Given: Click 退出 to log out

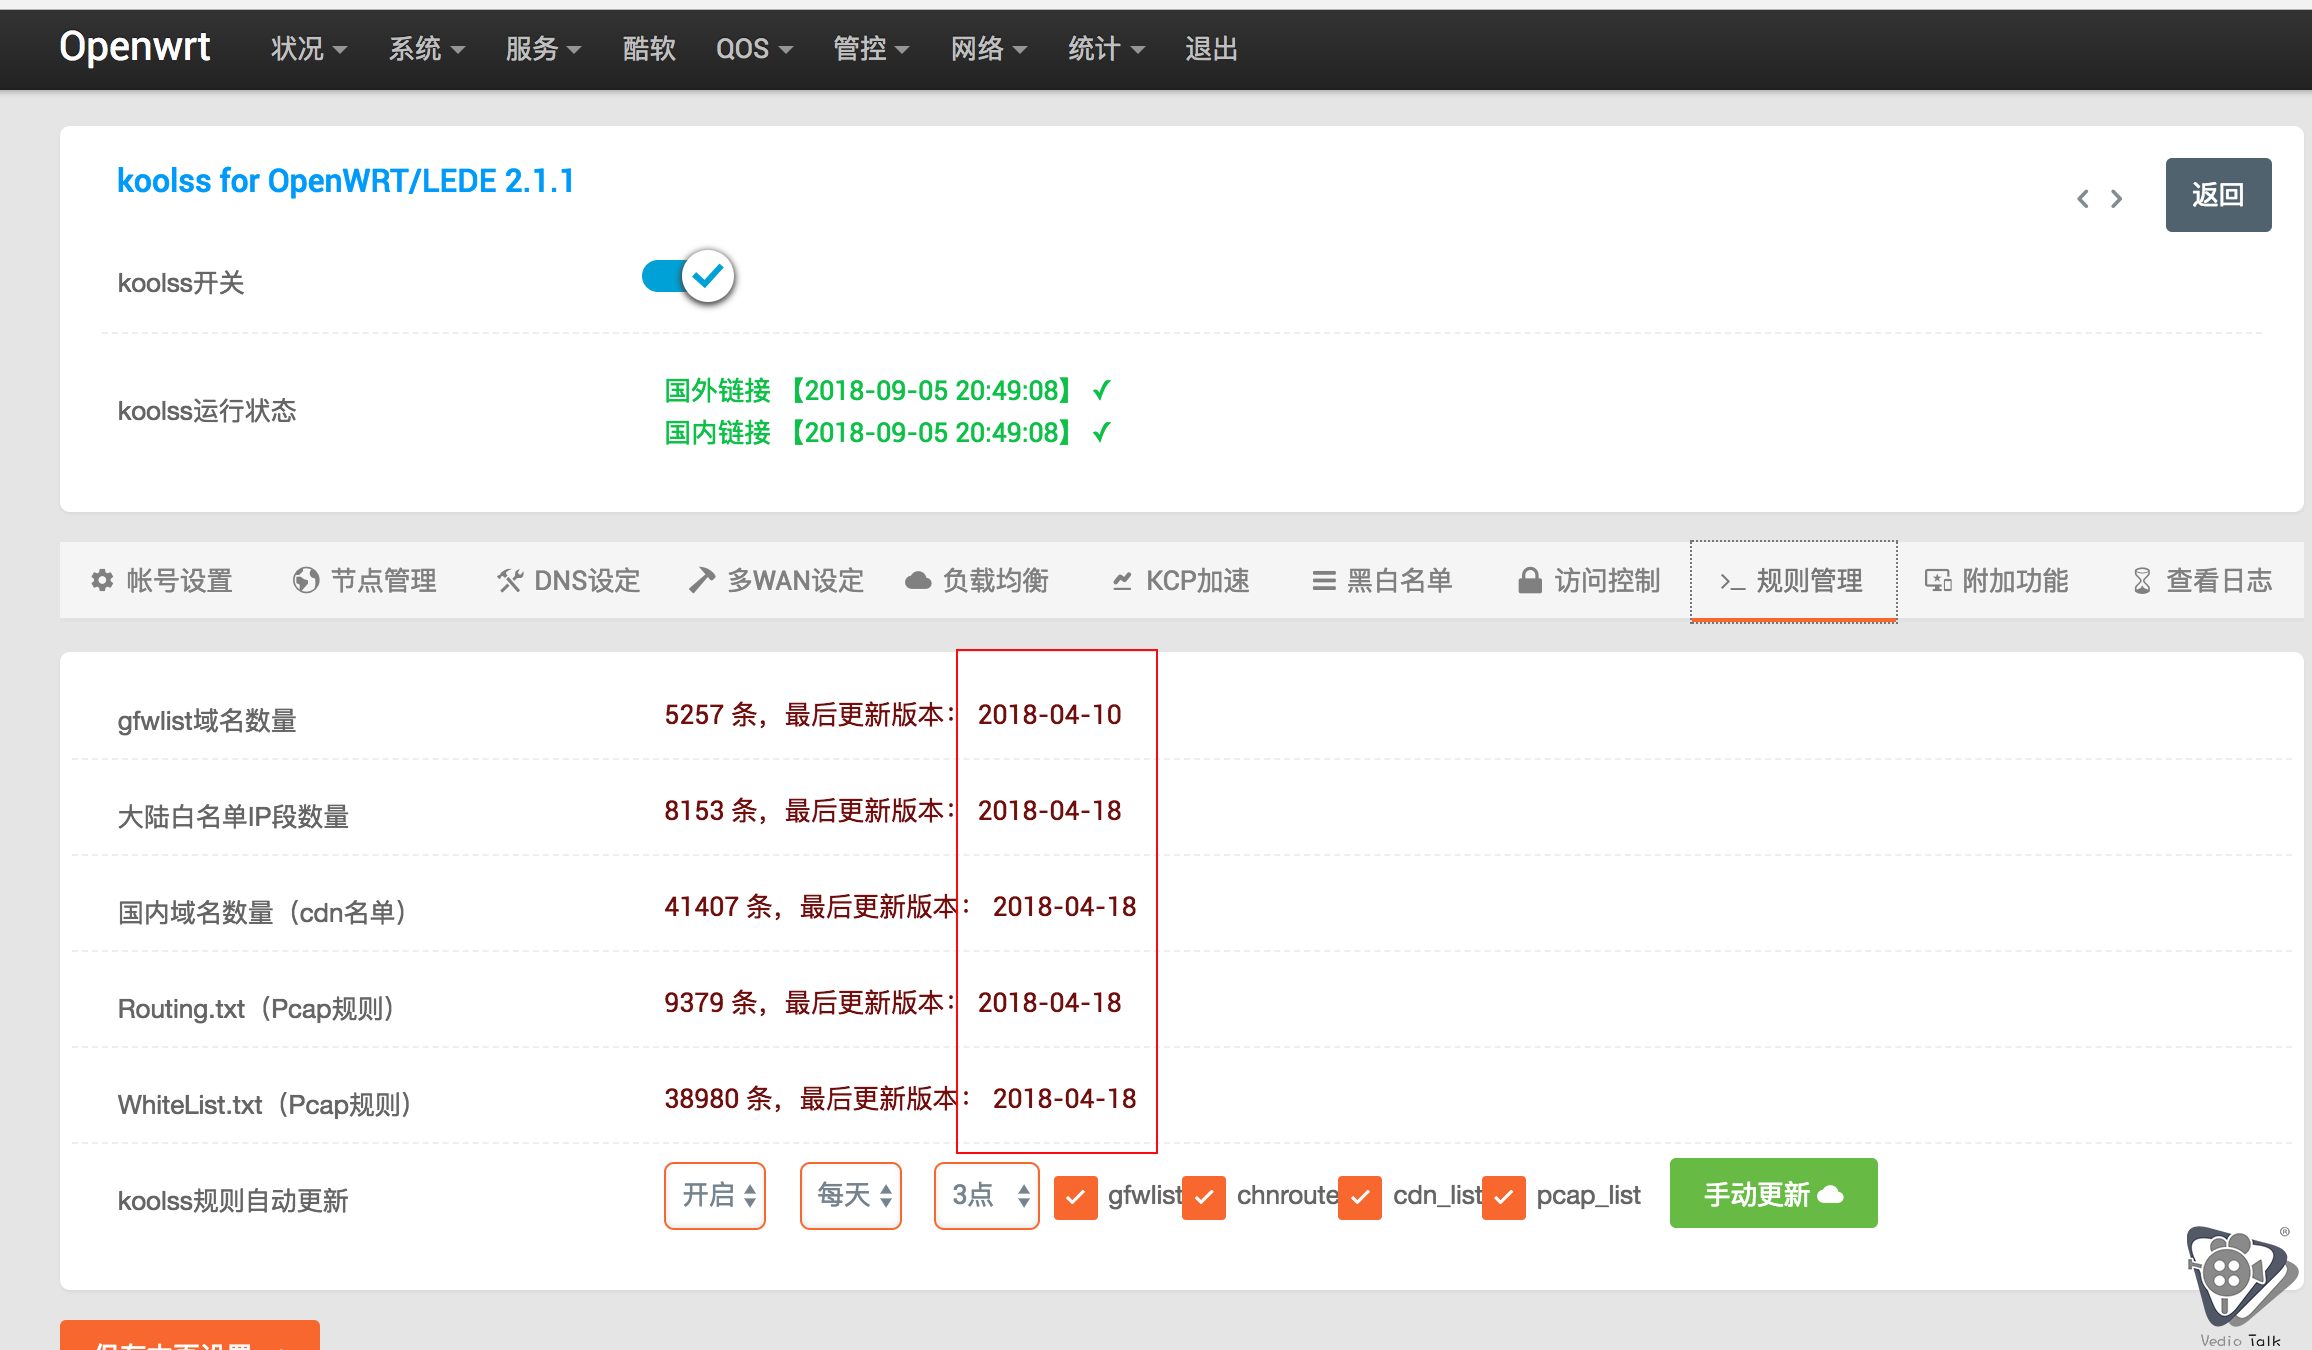Looking at the screenshot, I should (x=1211, y=48).
